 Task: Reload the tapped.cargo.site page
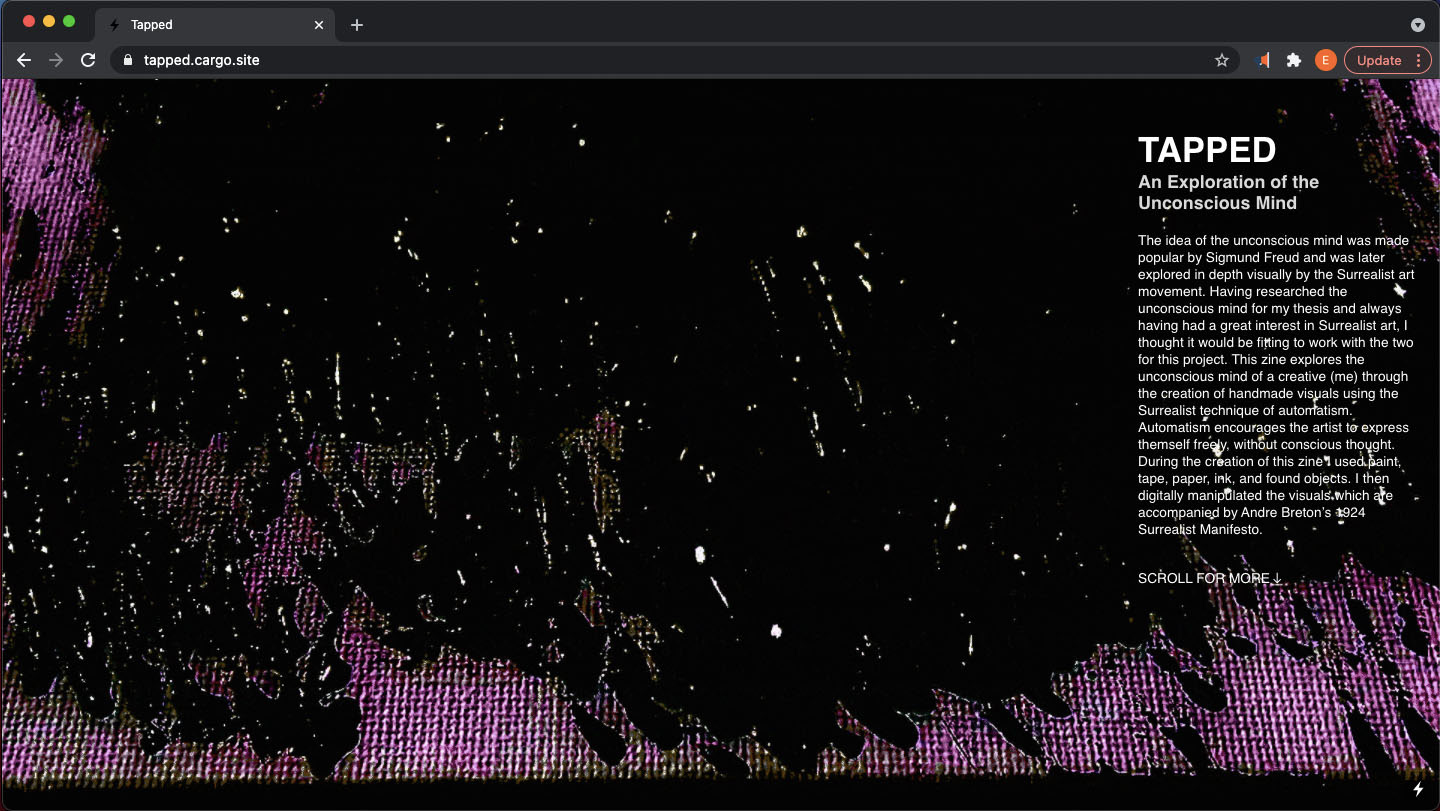click(88, 60)
